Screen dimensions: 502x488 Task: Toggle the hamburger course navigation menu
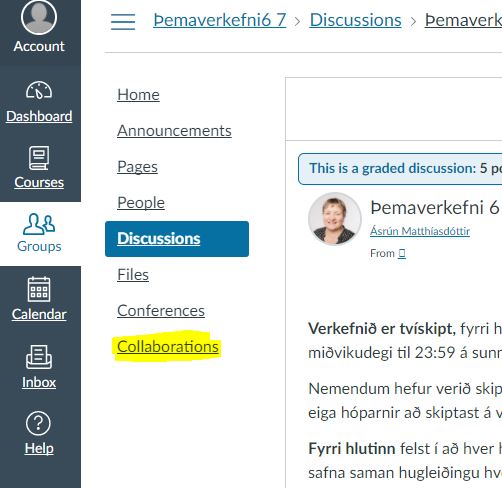coord(123,22)
